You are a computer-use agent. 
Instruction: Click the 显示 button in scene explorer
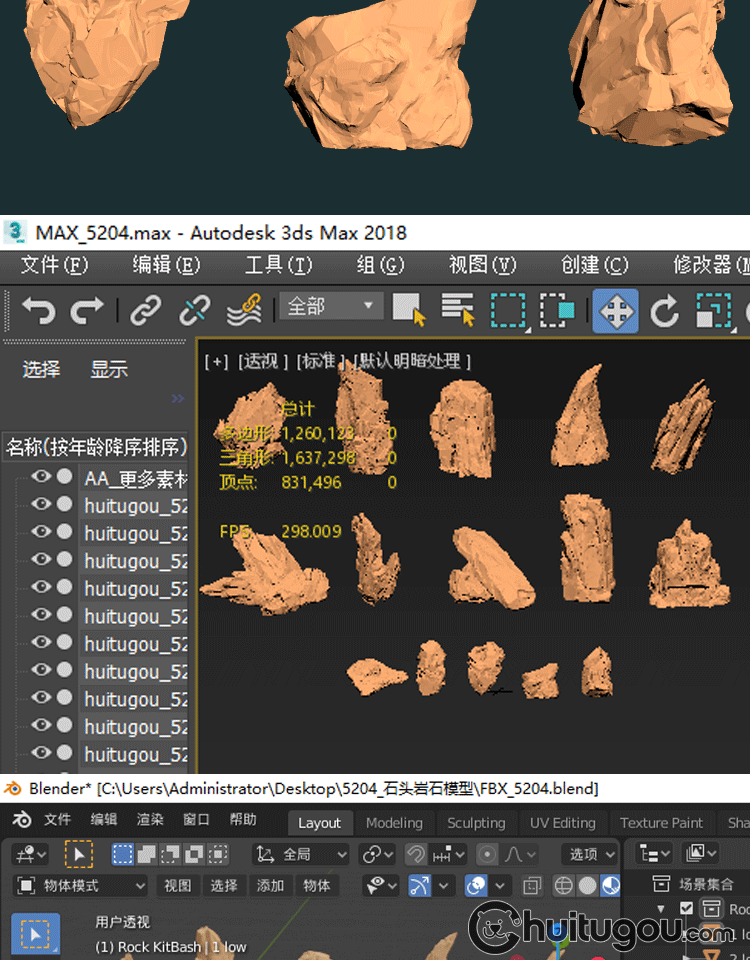point(109,370)
